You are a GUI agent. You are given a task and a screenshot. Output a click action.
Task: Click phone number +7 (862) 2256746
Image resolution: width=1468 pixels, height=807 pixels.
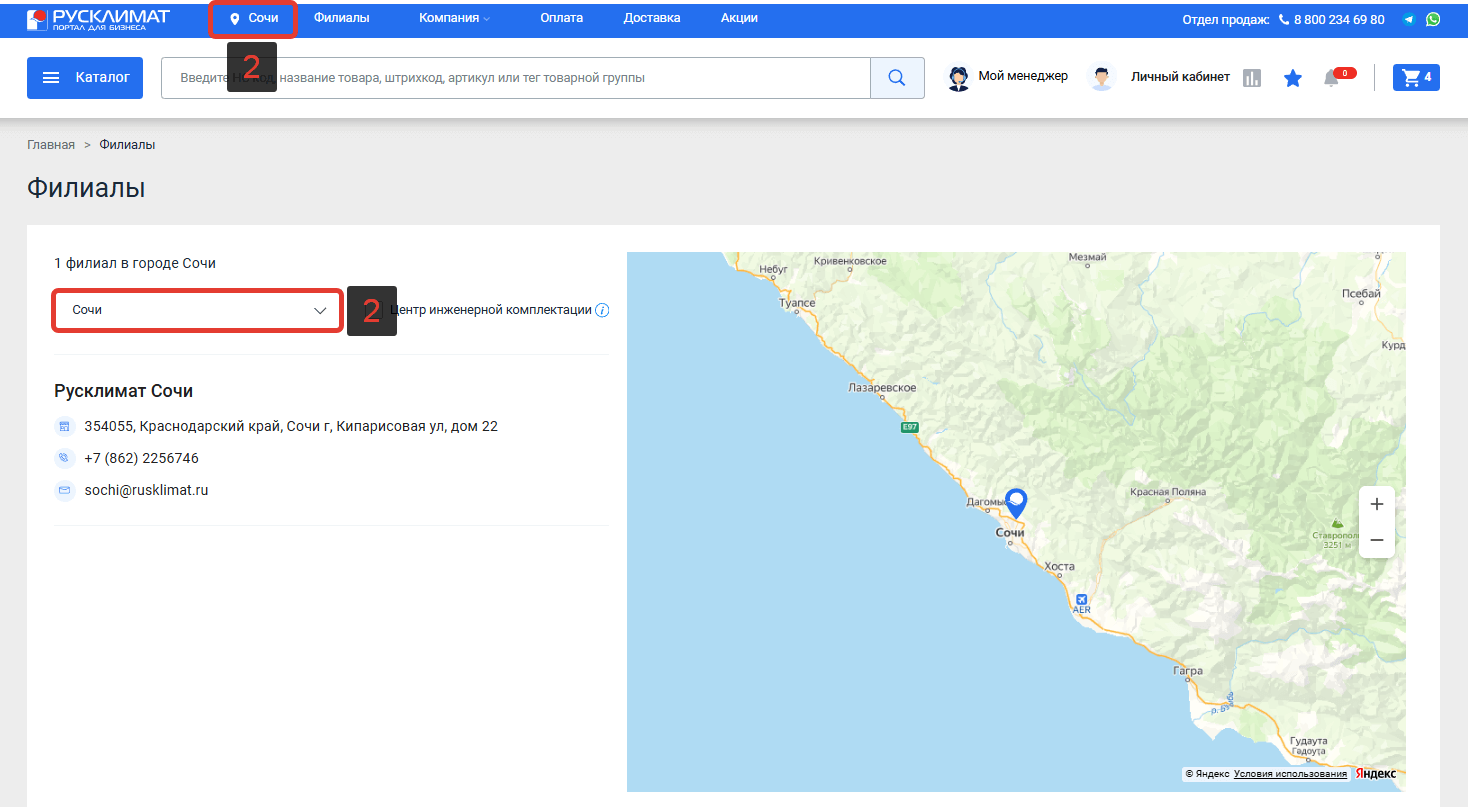pos(141,458)
